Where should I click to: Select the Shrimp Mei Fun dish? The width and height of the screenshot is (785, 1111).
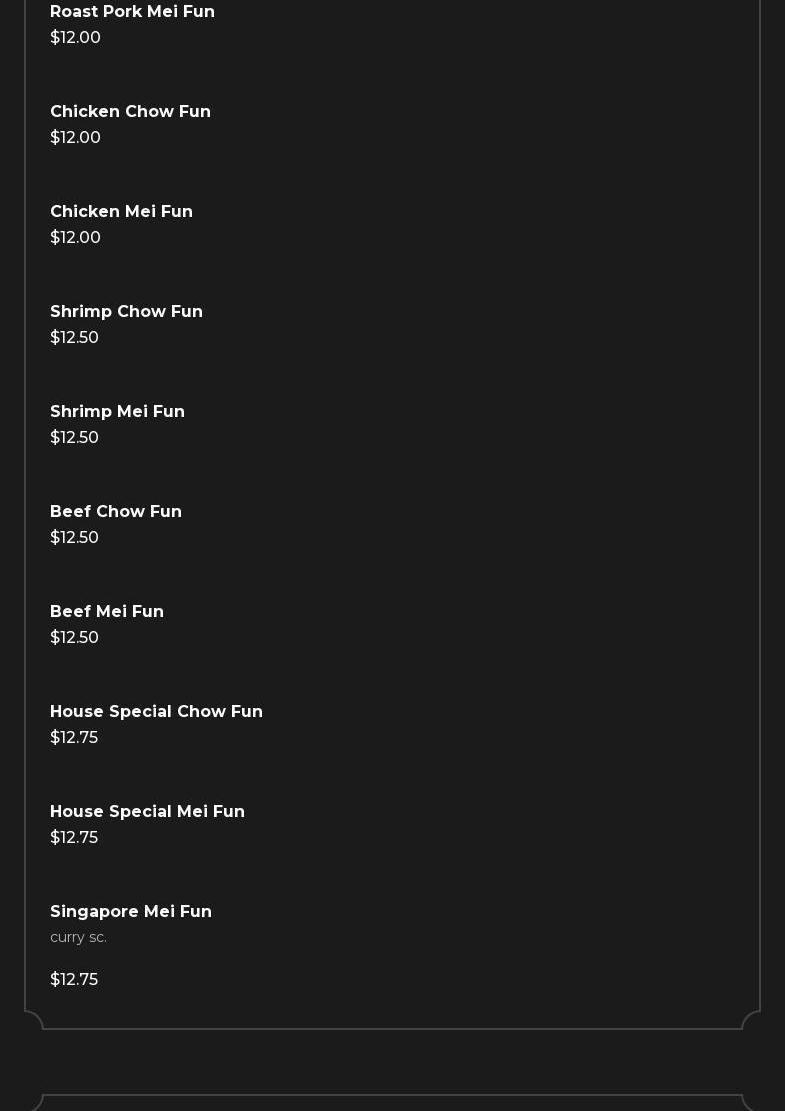(117, 412)
